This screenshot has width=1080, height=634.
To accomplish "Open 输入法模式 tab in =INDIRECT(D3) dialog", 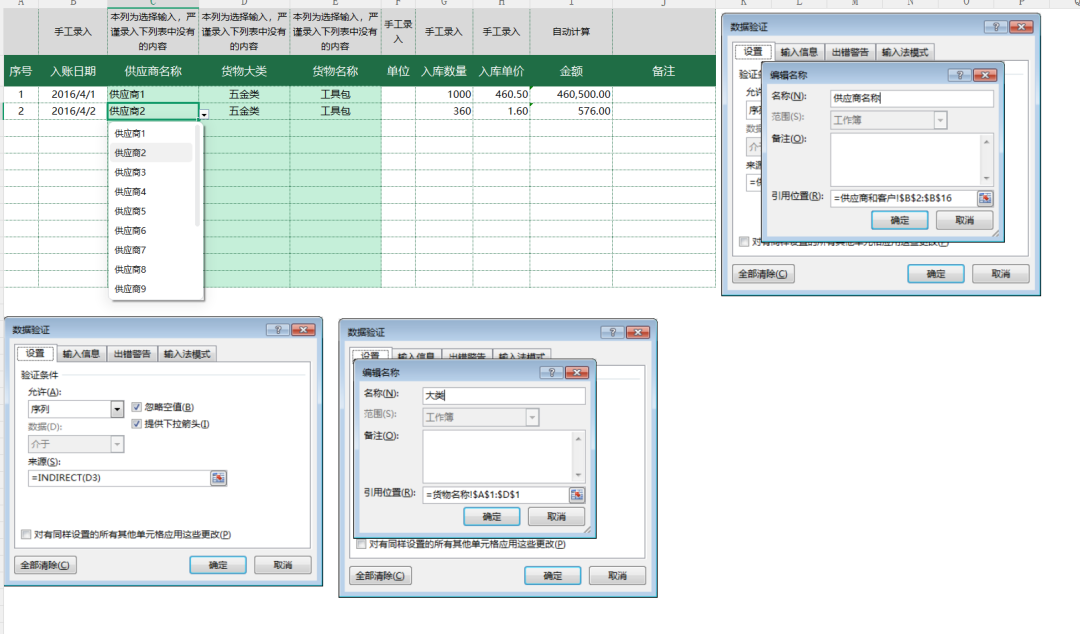I will click(187, 353).
